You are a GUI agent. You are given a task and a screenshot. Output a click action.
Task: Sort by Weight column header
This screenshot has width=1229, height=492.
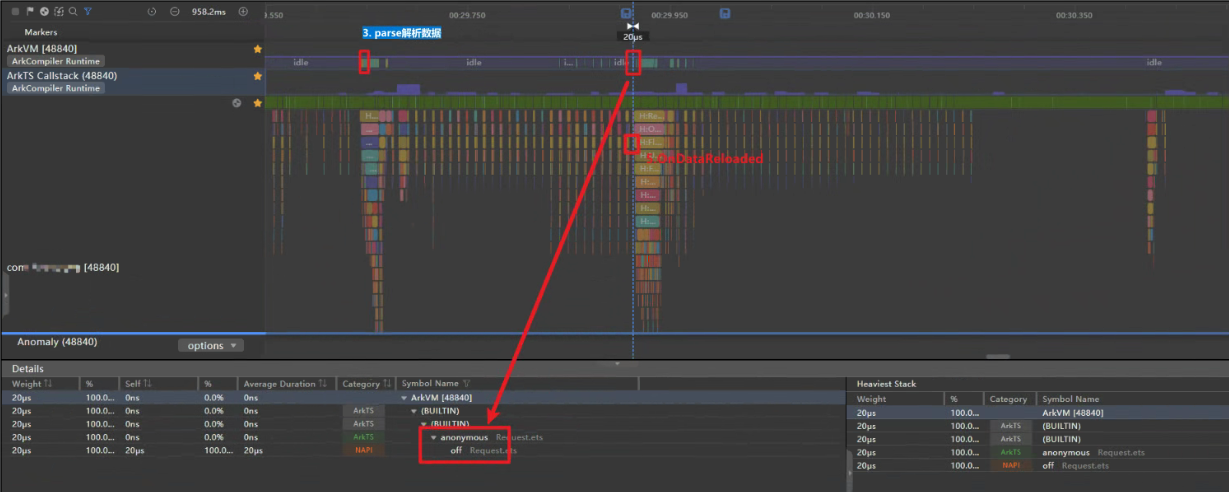(x=32, y=384)
